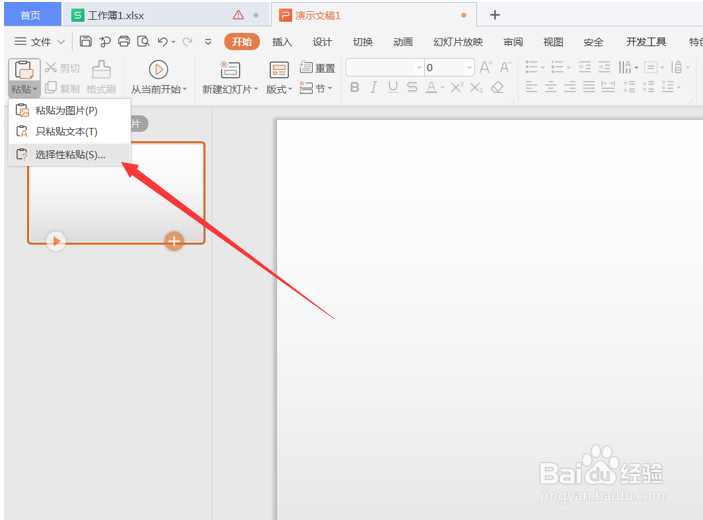The width and height of the screenshot is (703, 520).
Task: Click the bullet list icon
Action: click(x=532, y=68)
